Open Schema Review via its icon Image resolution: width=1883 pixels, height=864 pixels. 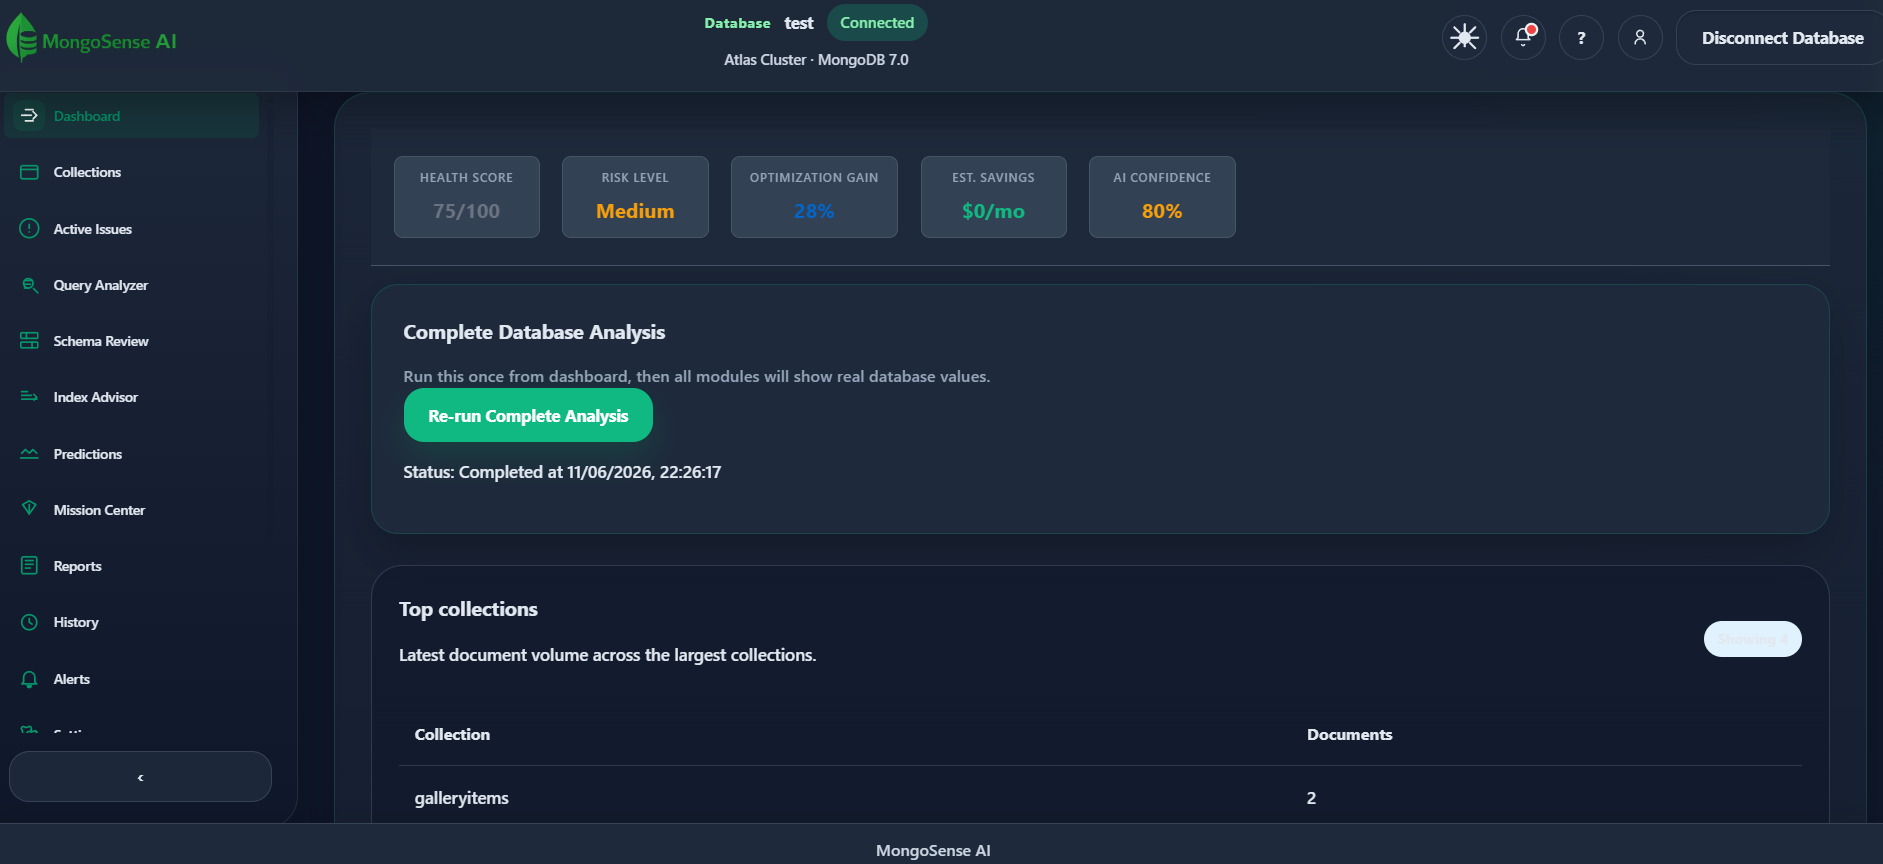click(x=29, y=341)
